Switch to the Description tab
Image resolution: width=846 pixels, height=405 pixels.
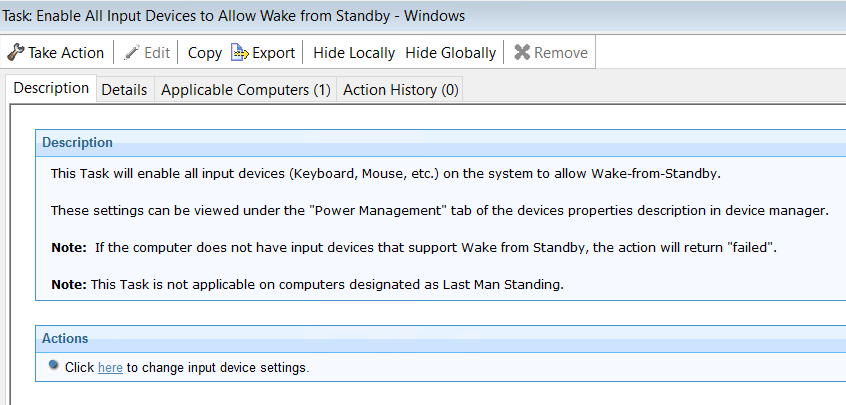tap(51, 88)
